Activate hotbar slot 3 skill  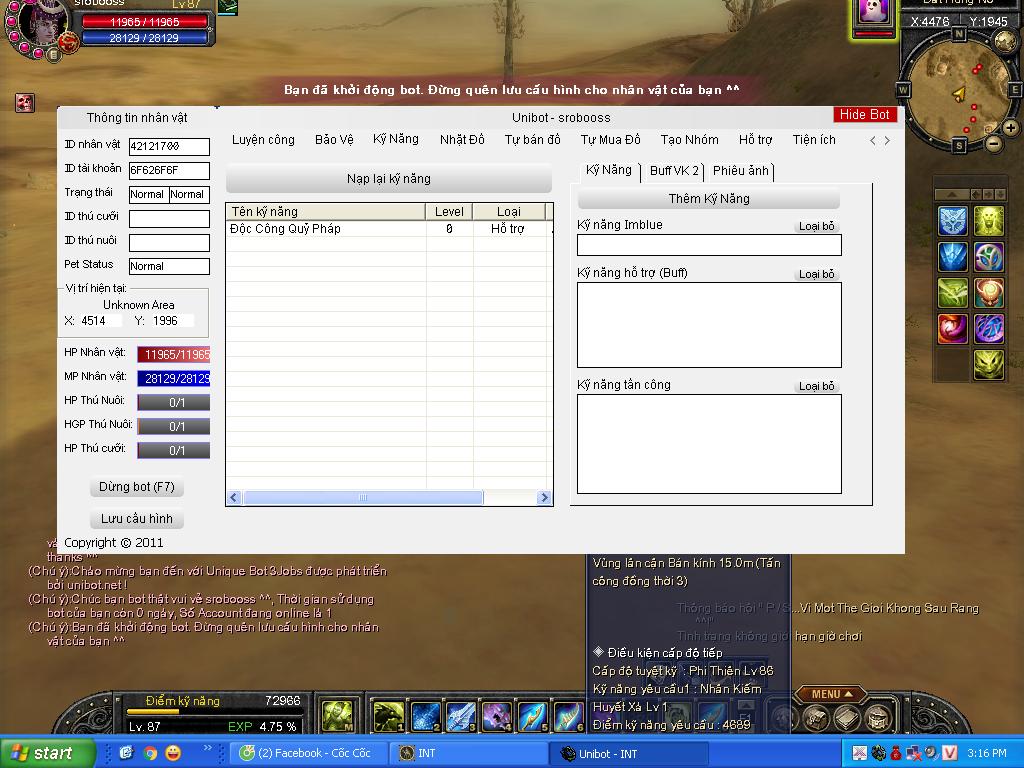pos(461,716)
